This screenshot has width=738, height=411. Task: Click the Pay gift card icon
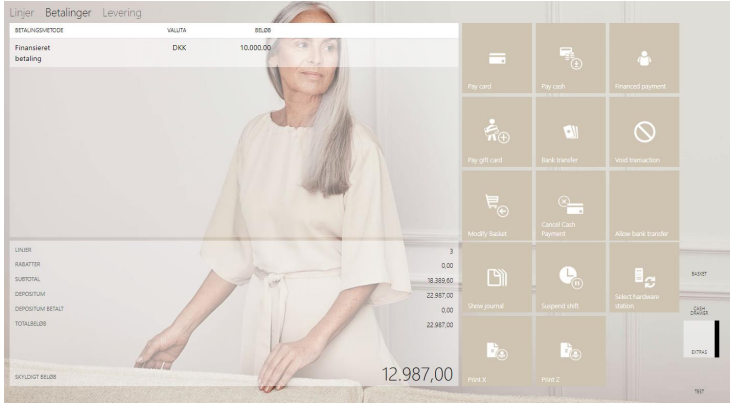click(x=496, y=131)
